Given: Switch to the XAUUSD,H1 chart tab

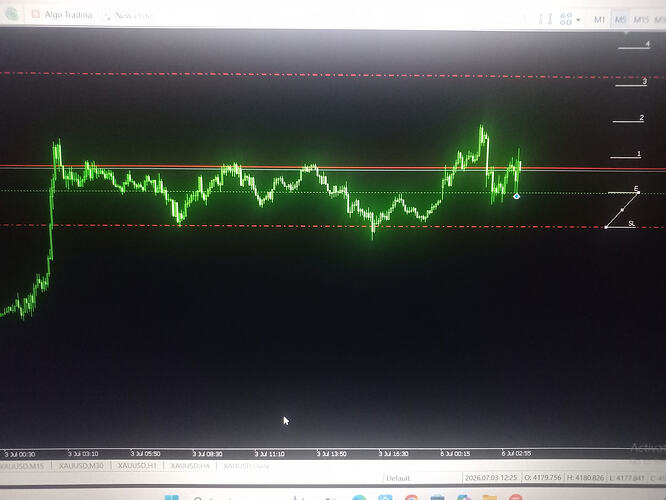Looking at the screenshot, I should 137,466.
